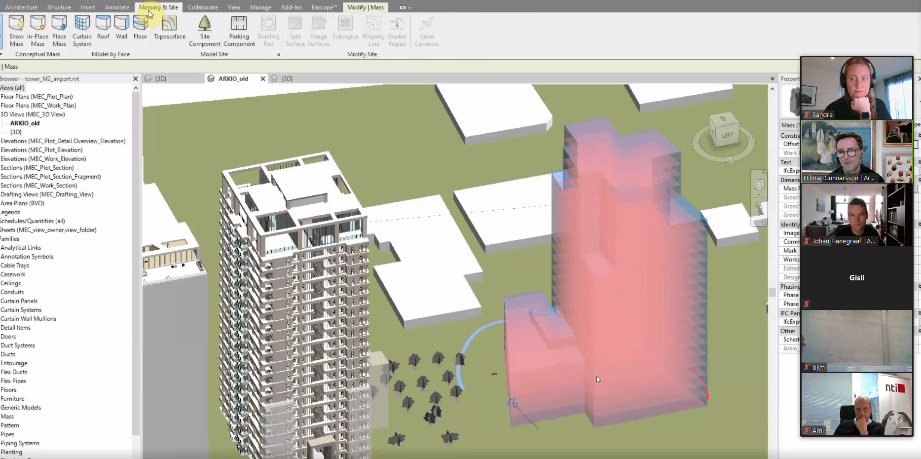This screenshot has width=921, height=459.
Task: Activate Curtain System by face
Action: pyautogui.click(x=82, y=31)
